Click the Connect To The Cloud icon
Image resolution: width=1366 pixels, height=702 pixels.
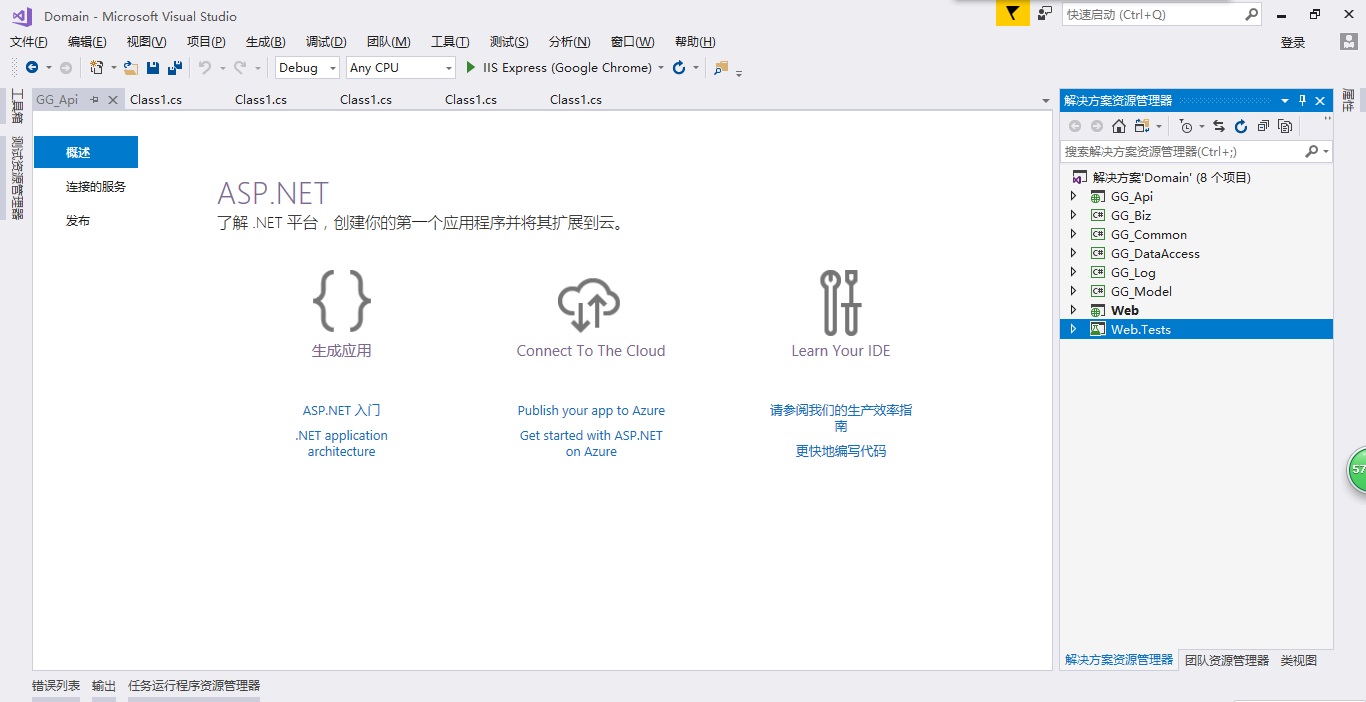tap(589, 304)
